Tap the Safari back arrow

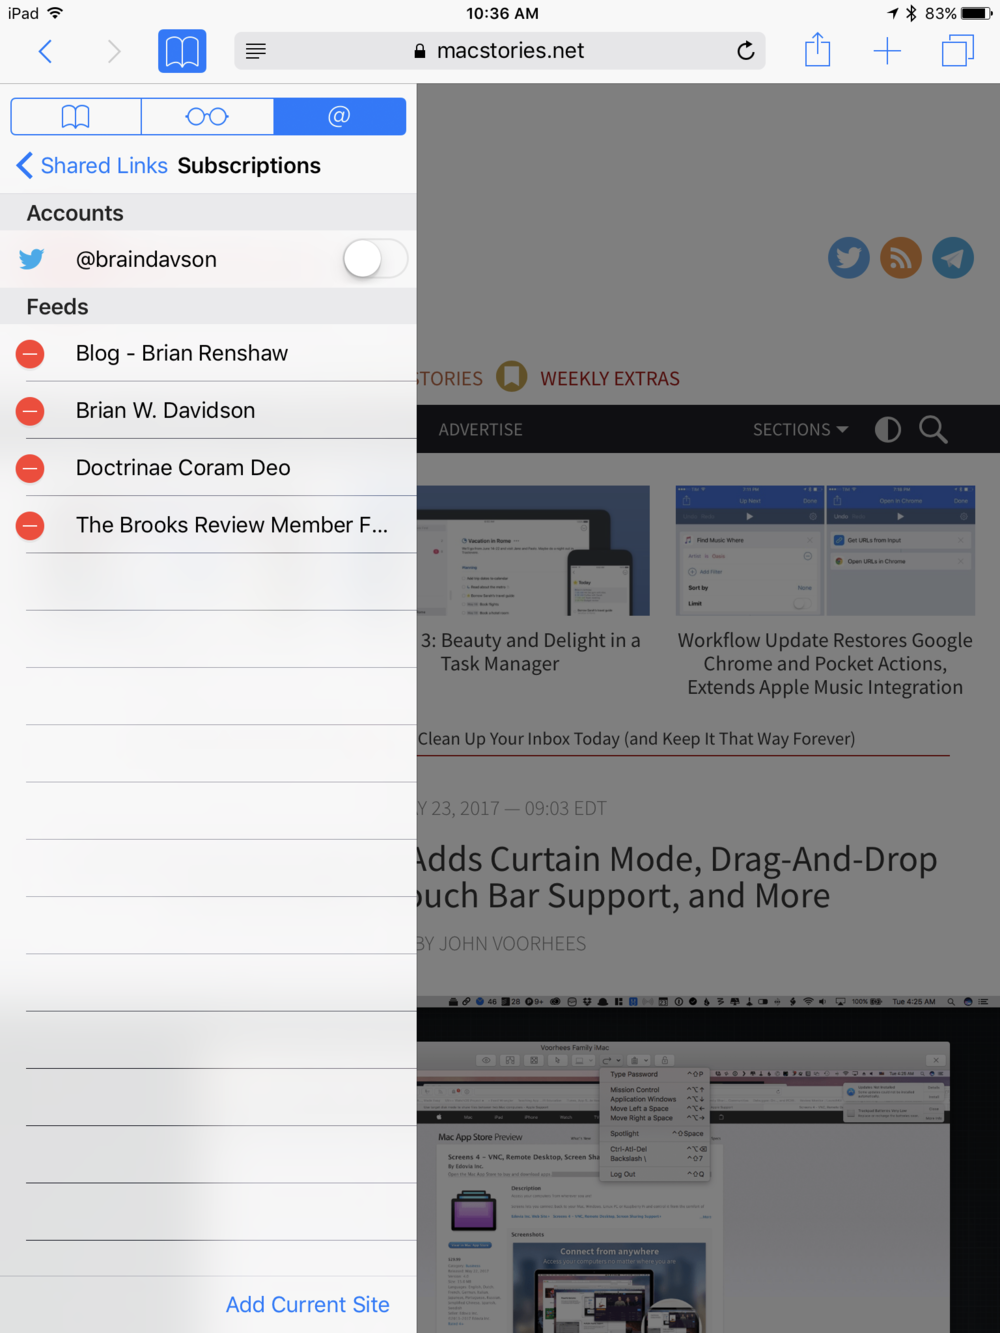pyautogui.click(x=45, y=51)
